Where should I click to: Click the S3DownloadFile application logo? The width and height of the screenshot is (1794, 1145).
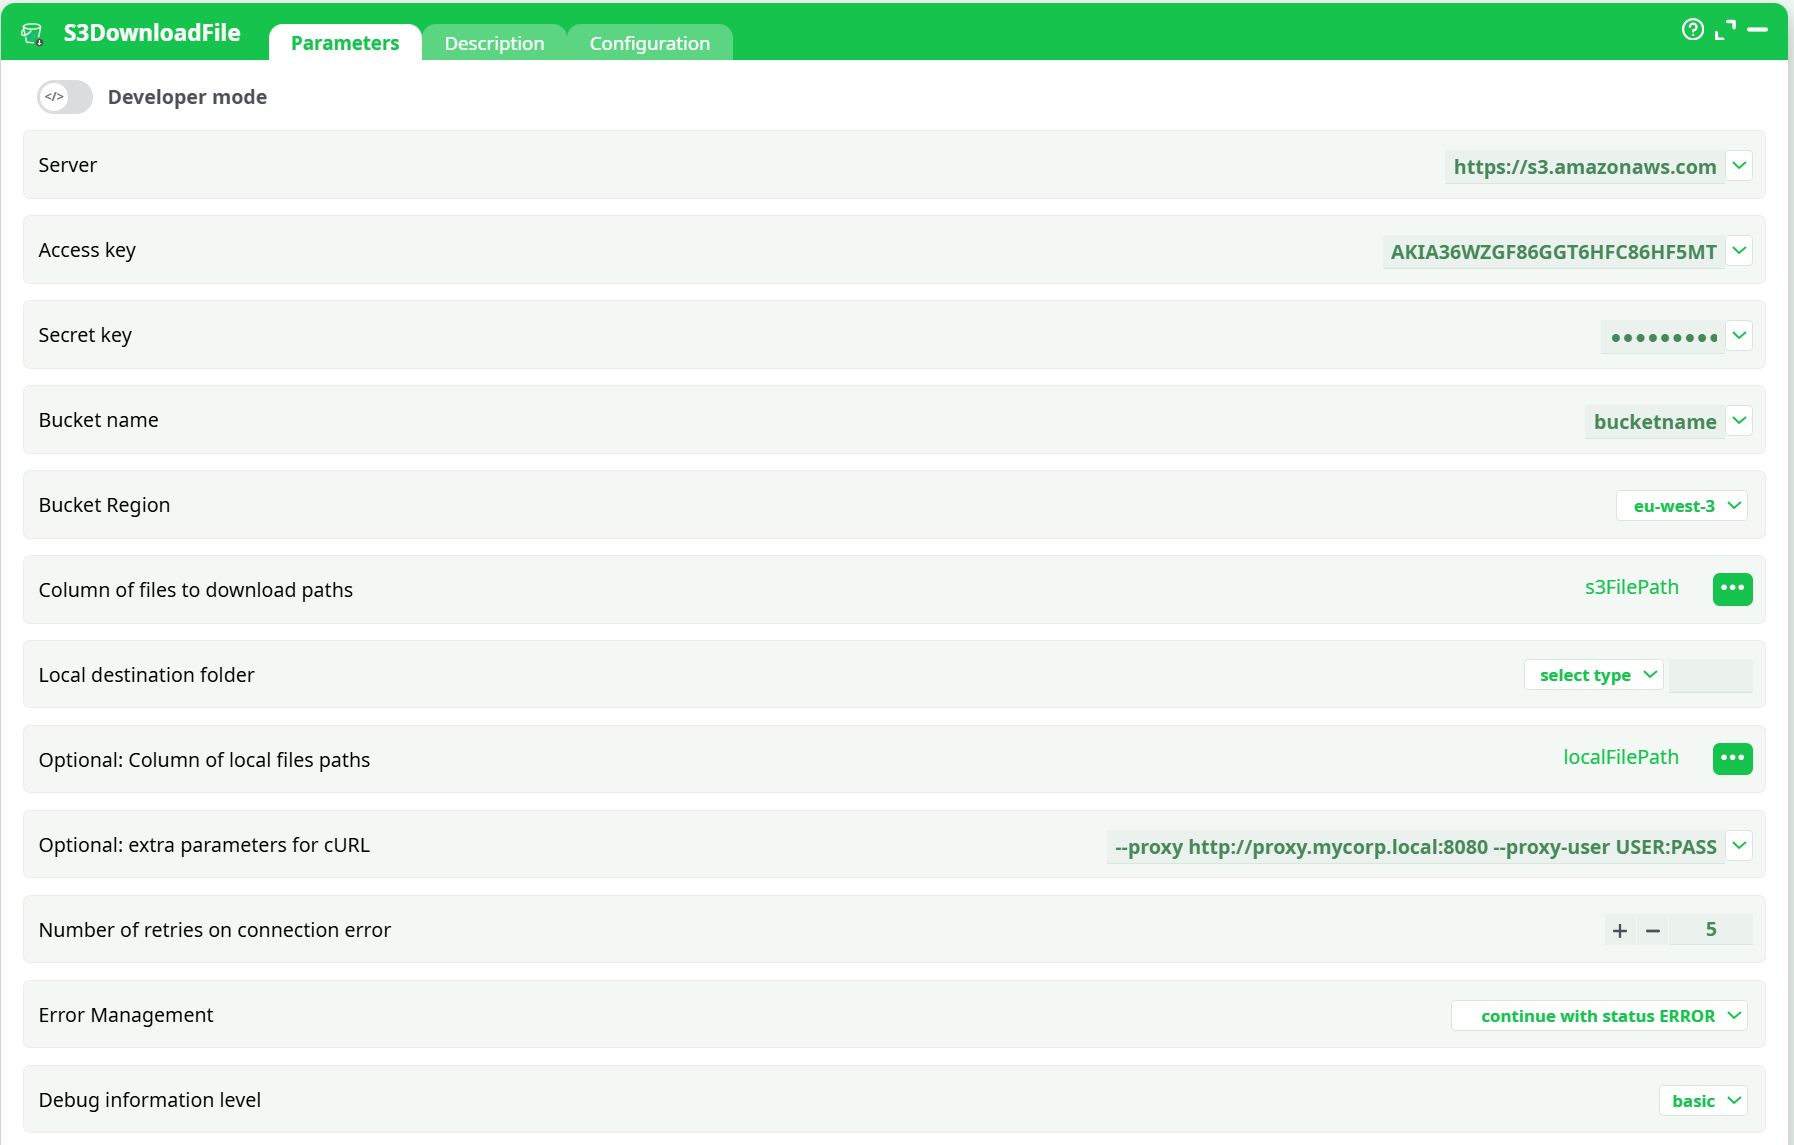pyautogui.click(x=33, y=31)
